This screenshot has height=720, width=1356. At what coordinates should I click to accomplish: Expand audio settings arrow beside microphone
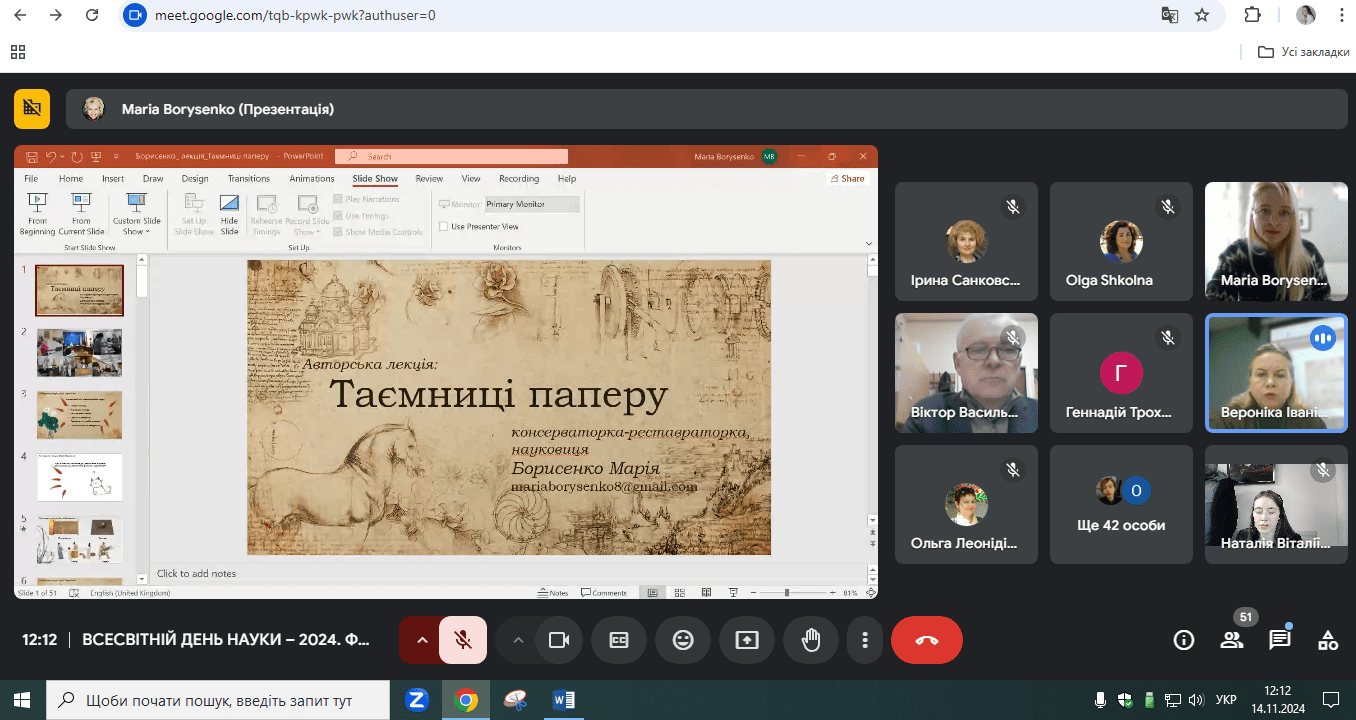[421, 640]
